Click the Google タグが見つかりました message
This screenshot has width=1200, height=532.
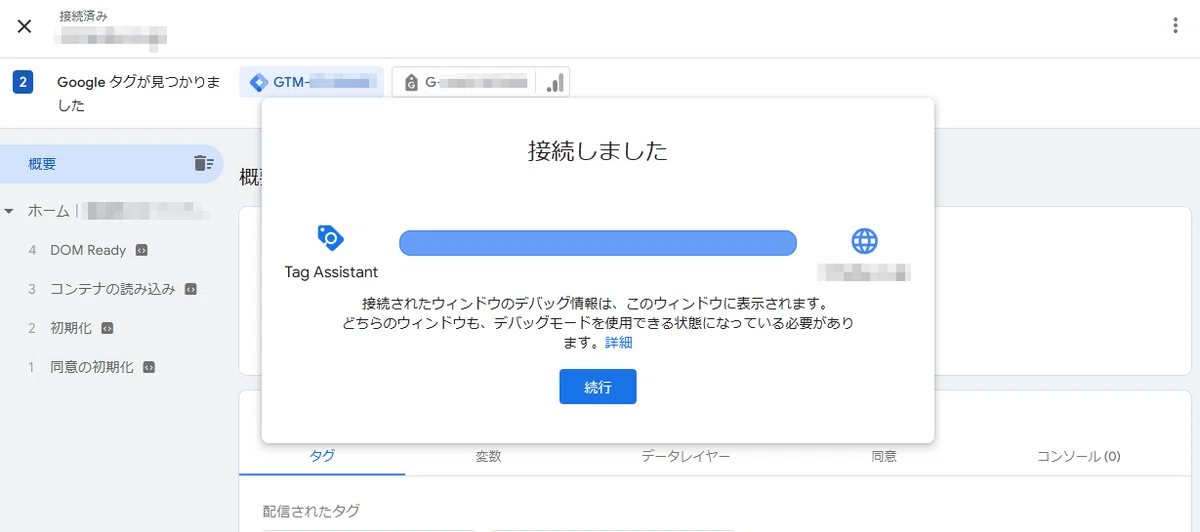click(139, 93)
